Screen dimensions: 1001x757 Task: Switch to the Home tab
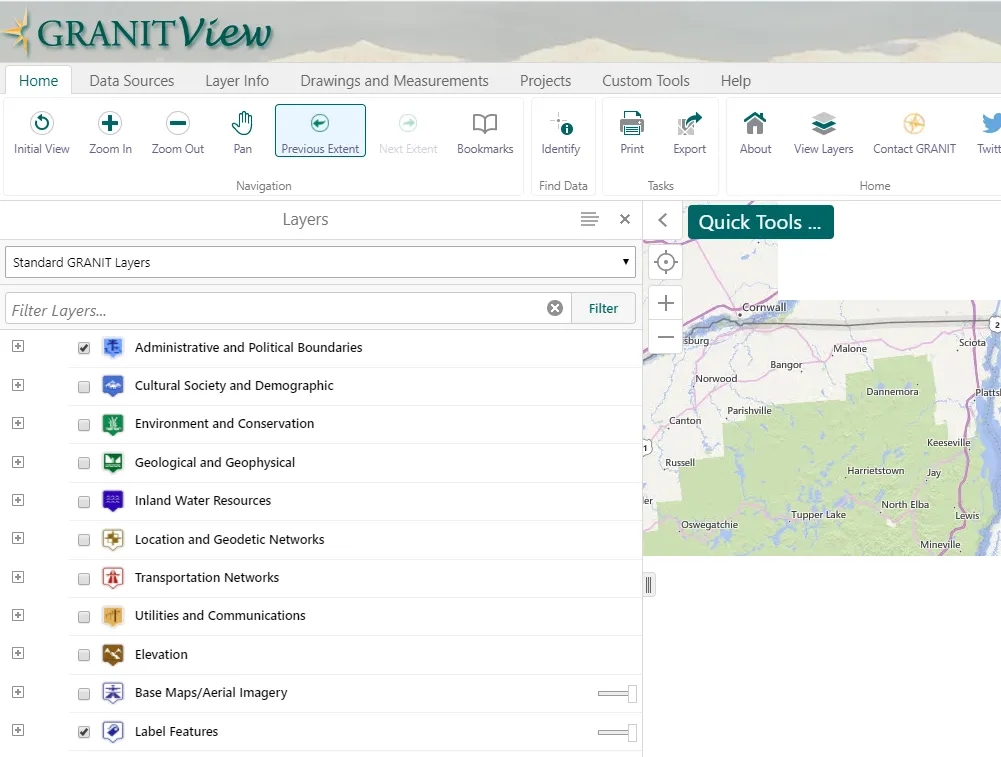(38, 81)
